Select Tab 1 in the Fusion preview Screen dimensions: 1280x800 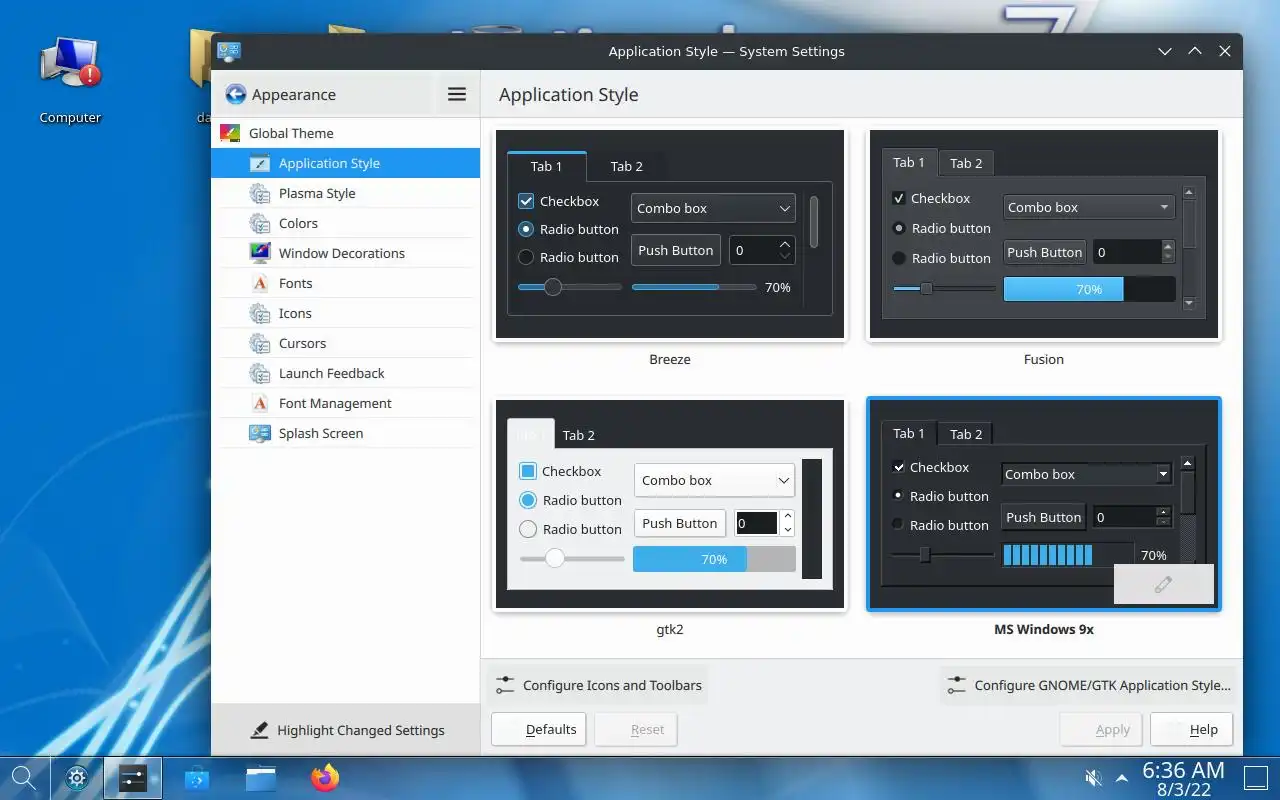pos(909,162)
